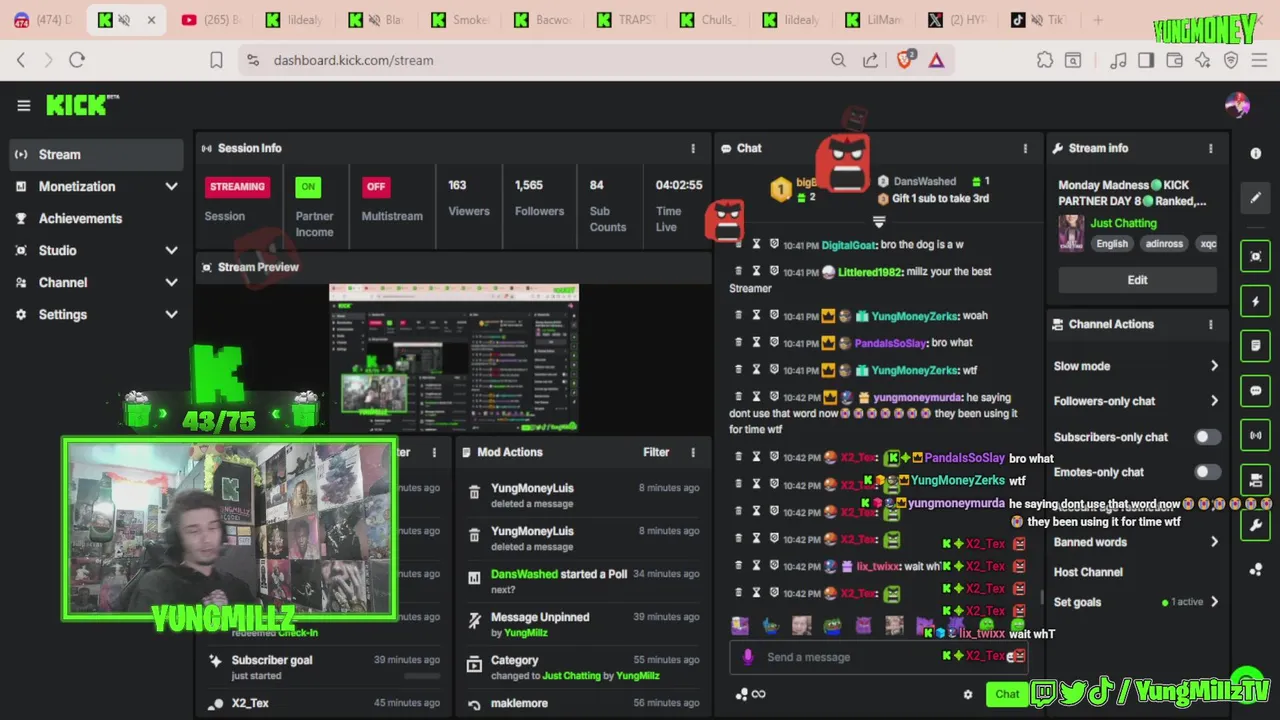
Task: Click the three-dots cluster icon in right toolbar
Action: coord(1256,570)
